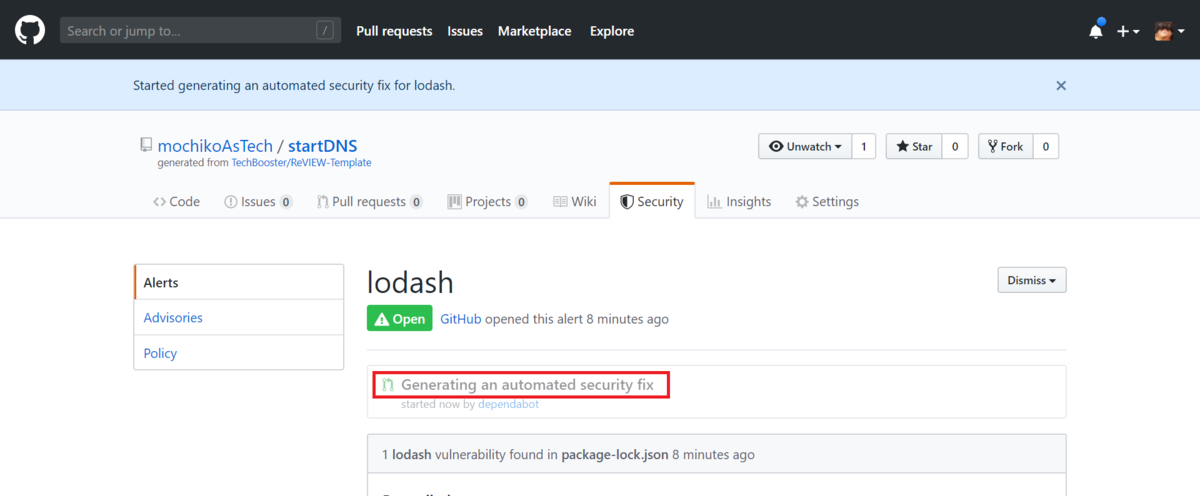This screenshot has width=1200, height=496.
Task: Switch to the Code tab
Action: click(176, 201)
